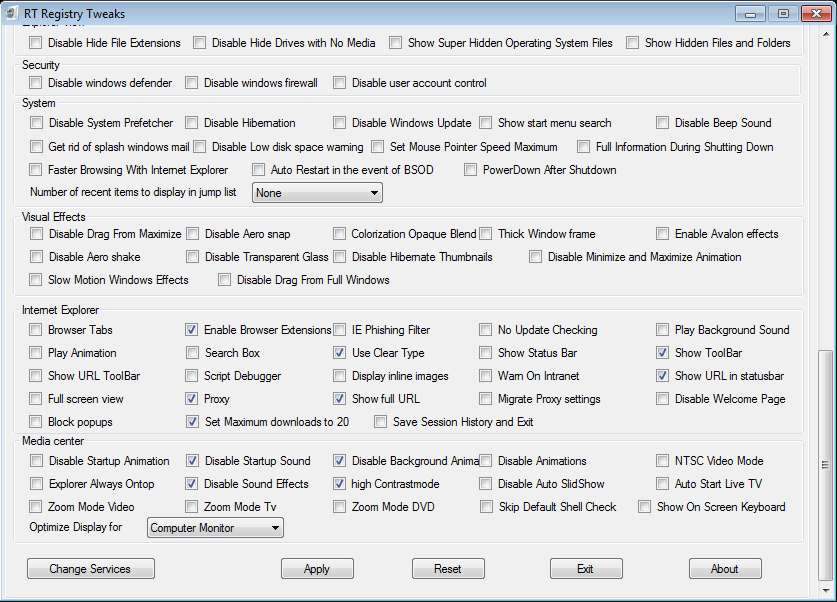Check Disable Startup Animation

click(36, 461)
